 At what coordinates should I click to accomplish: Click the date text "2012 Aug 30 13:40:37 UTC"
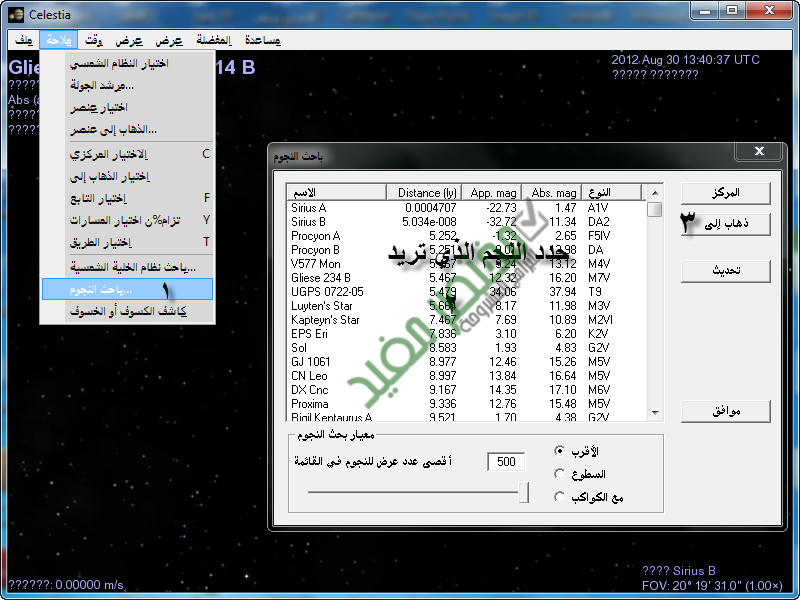click(x=685, y=60)
